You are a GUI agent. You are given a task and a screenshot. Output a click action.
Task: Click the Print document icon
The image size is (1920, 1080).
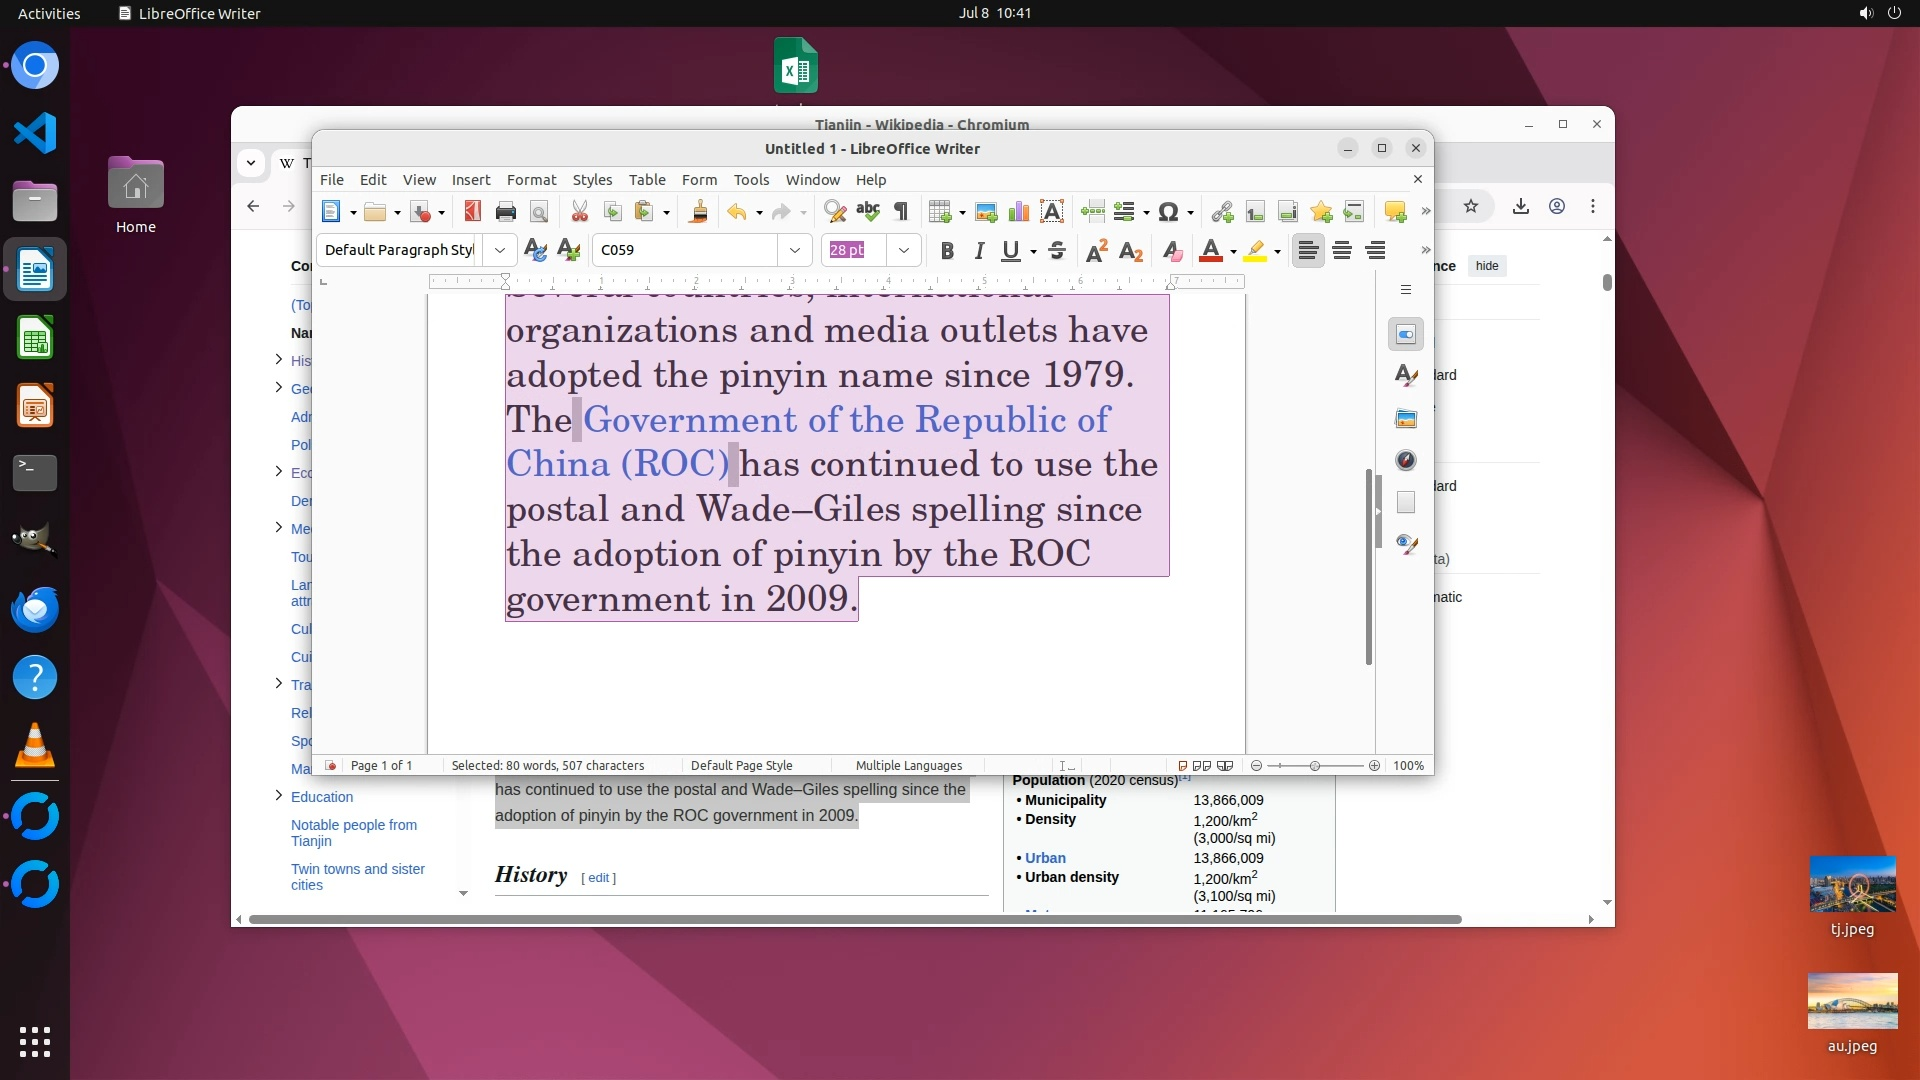505,211
